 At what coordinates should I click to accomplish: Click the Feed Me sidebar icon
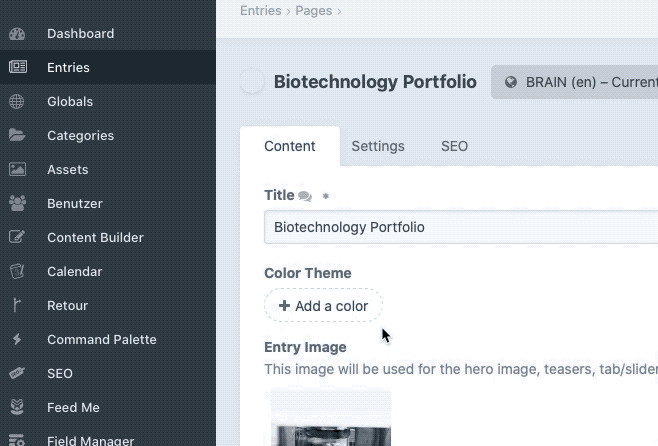coord(17,407)
